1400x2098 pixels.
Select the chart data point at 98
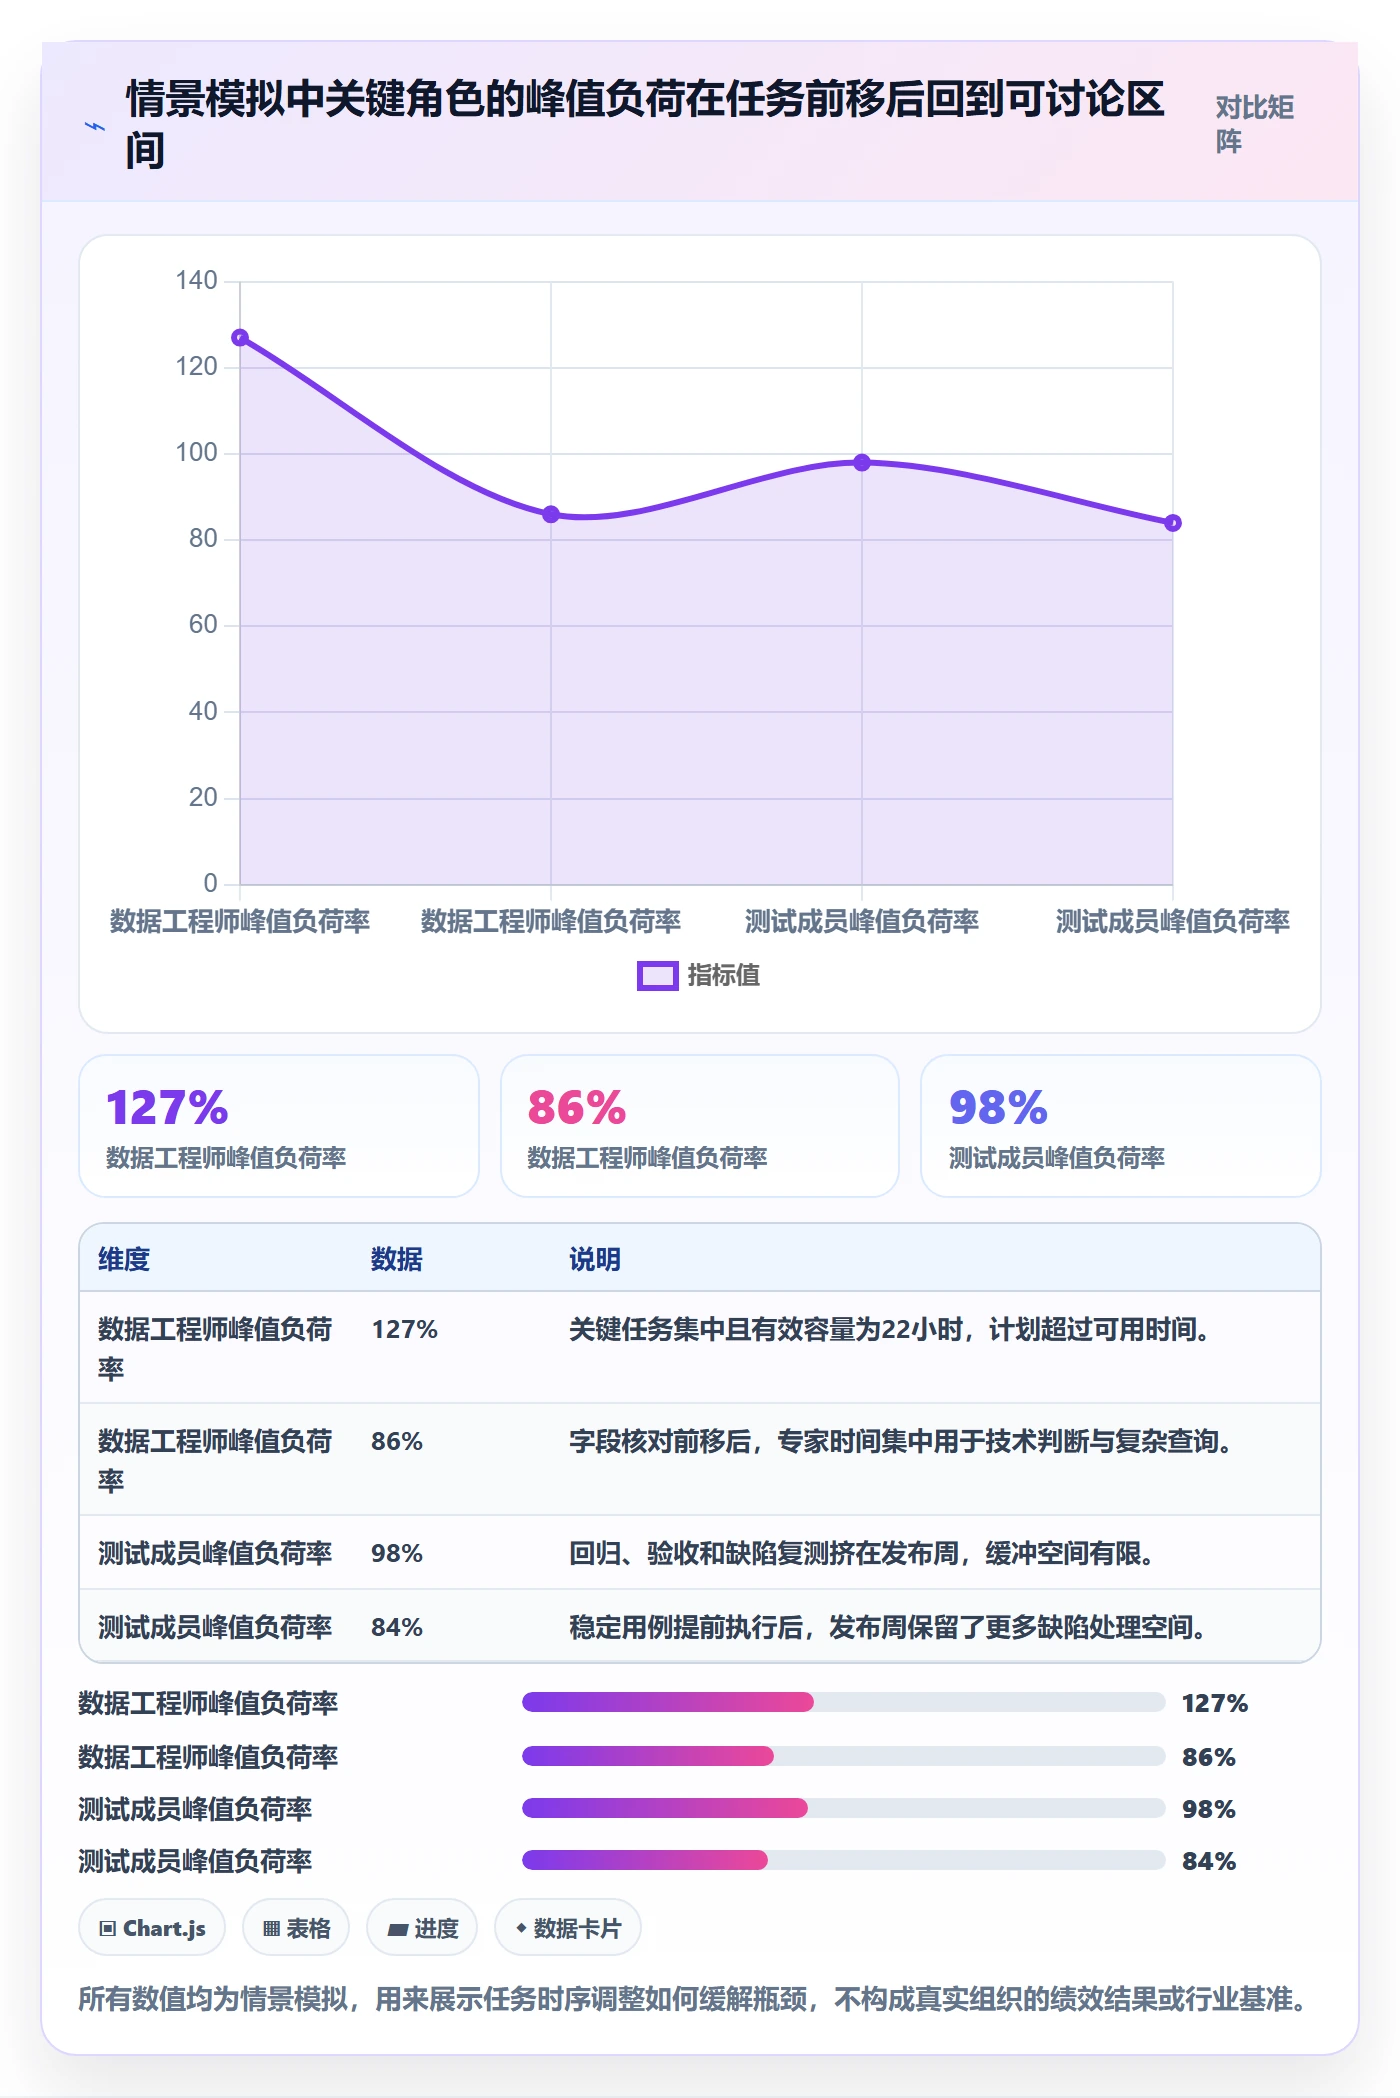(862, 463)
